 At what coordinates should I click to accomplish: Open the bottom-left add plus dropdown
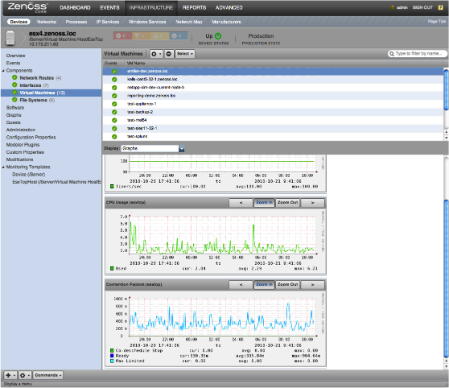[x=10, y=375]
